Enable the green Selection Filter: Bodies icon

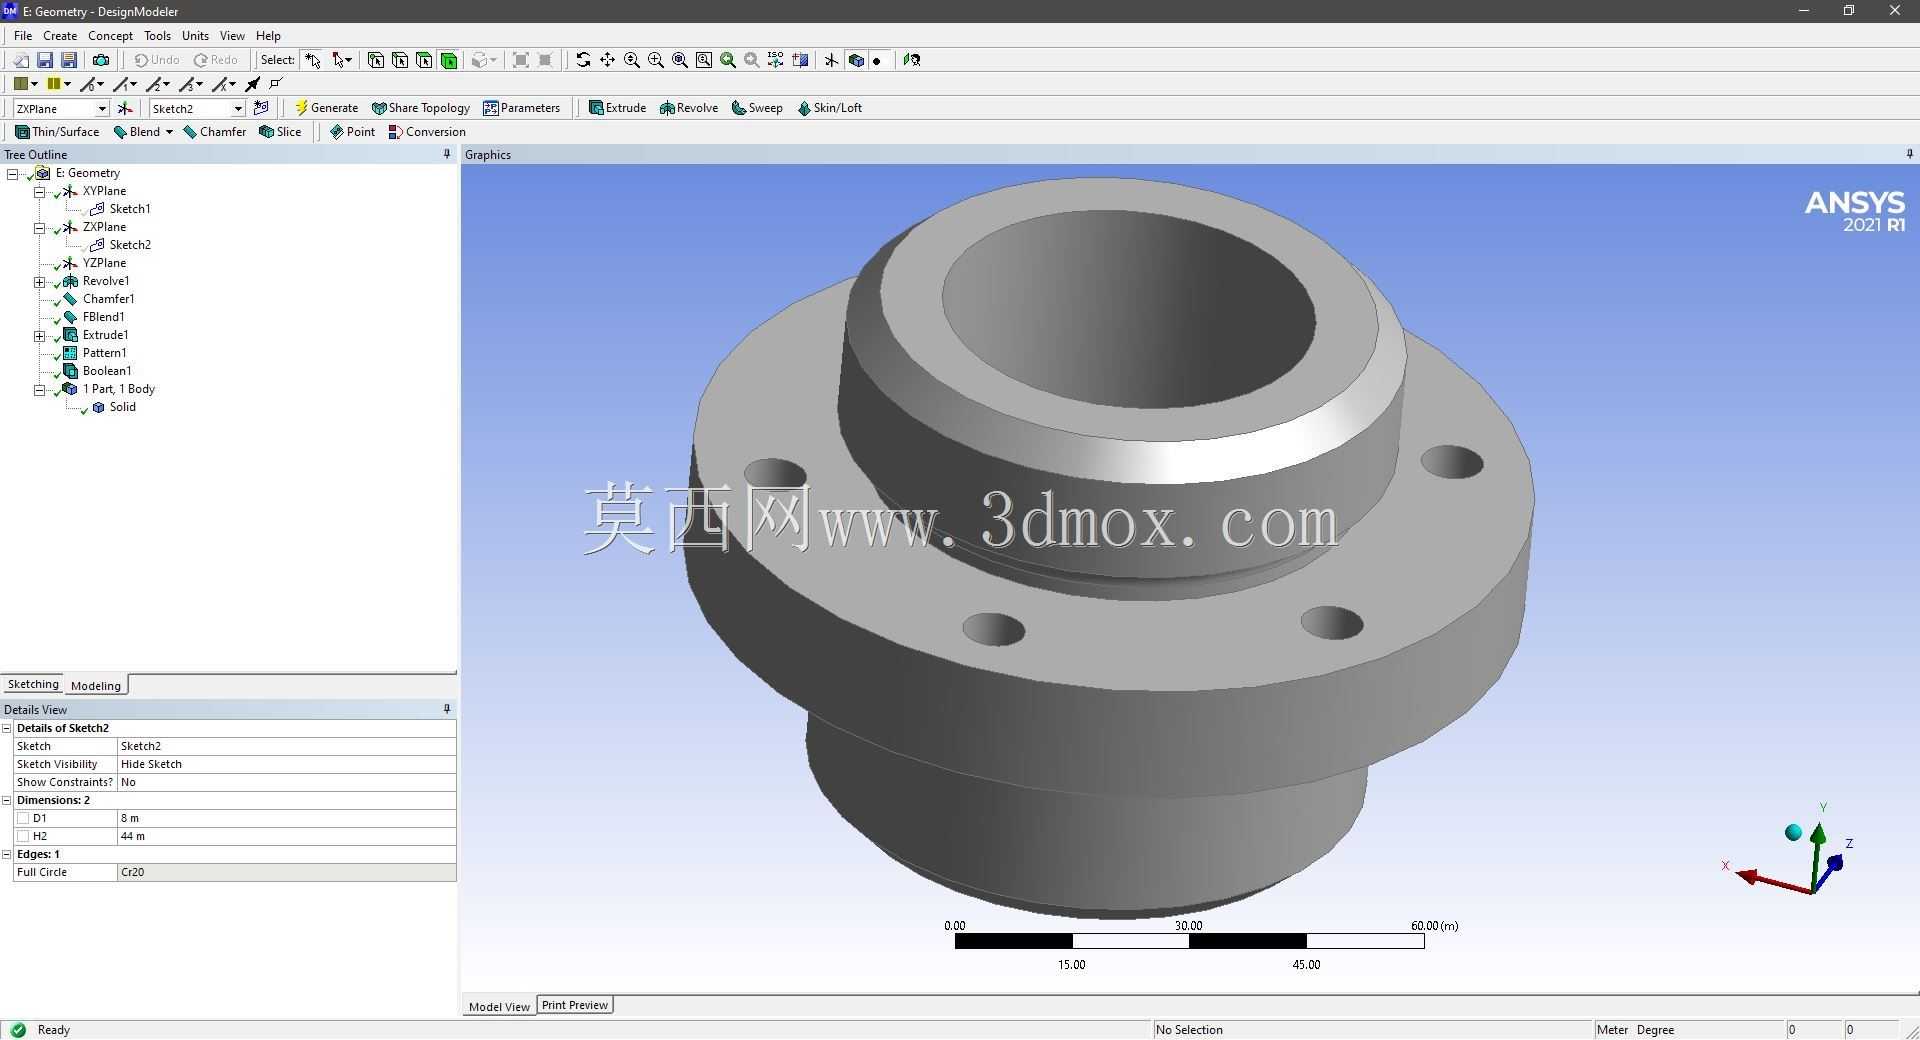(x=449, y=60)
